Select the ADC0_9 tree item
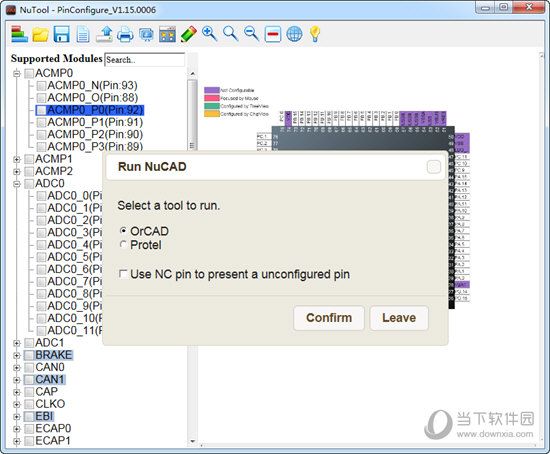 coord(75,306)
